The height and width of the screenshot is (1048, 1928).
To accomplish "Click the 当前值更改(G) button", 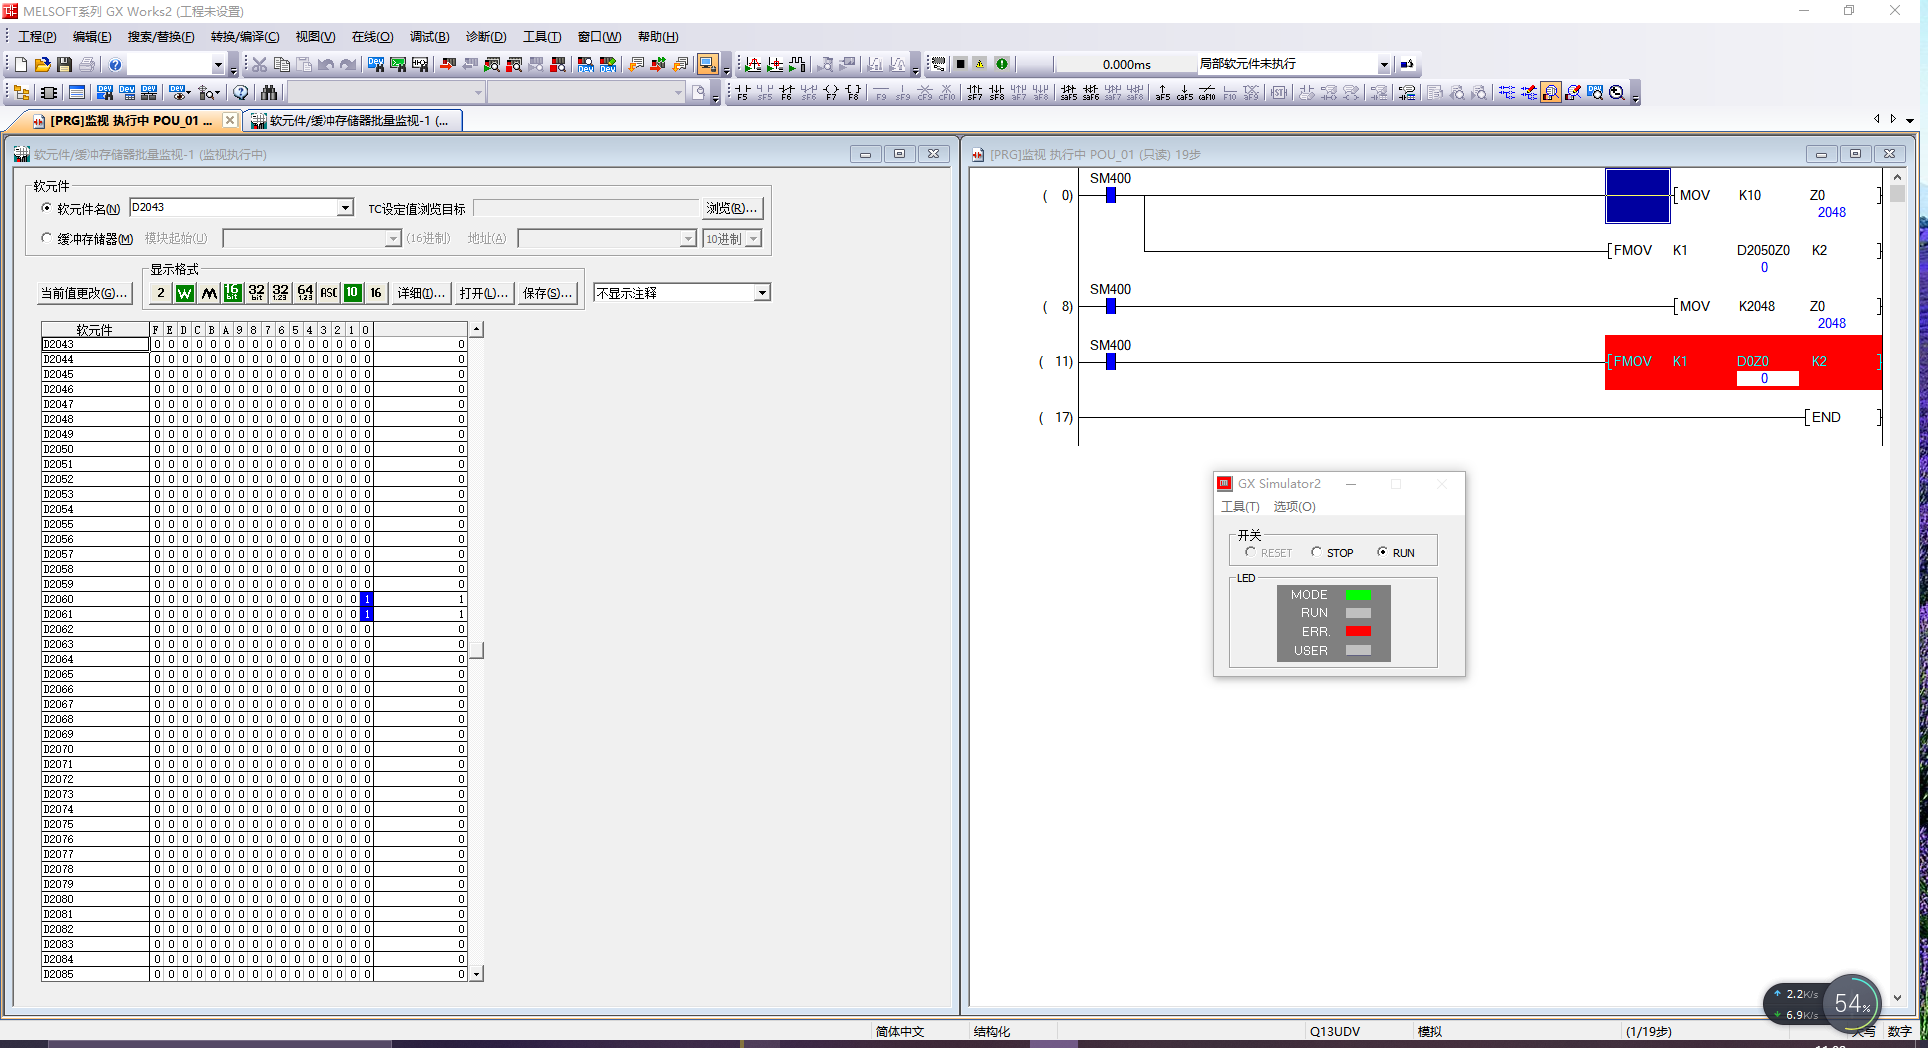I will coord(84,293).
